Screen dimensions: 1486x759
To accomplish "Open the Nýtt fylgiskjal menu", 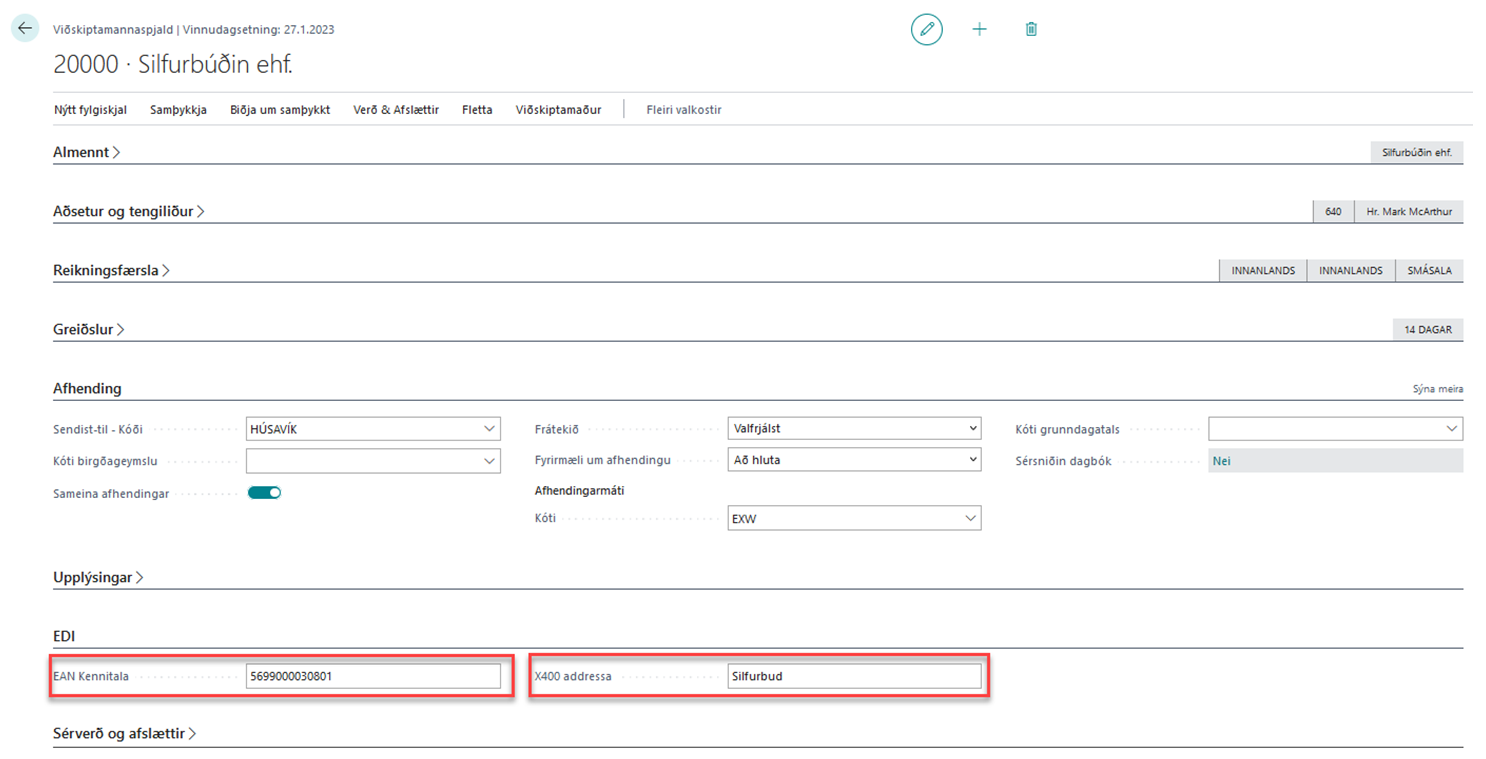I will (x=90, y=110).
